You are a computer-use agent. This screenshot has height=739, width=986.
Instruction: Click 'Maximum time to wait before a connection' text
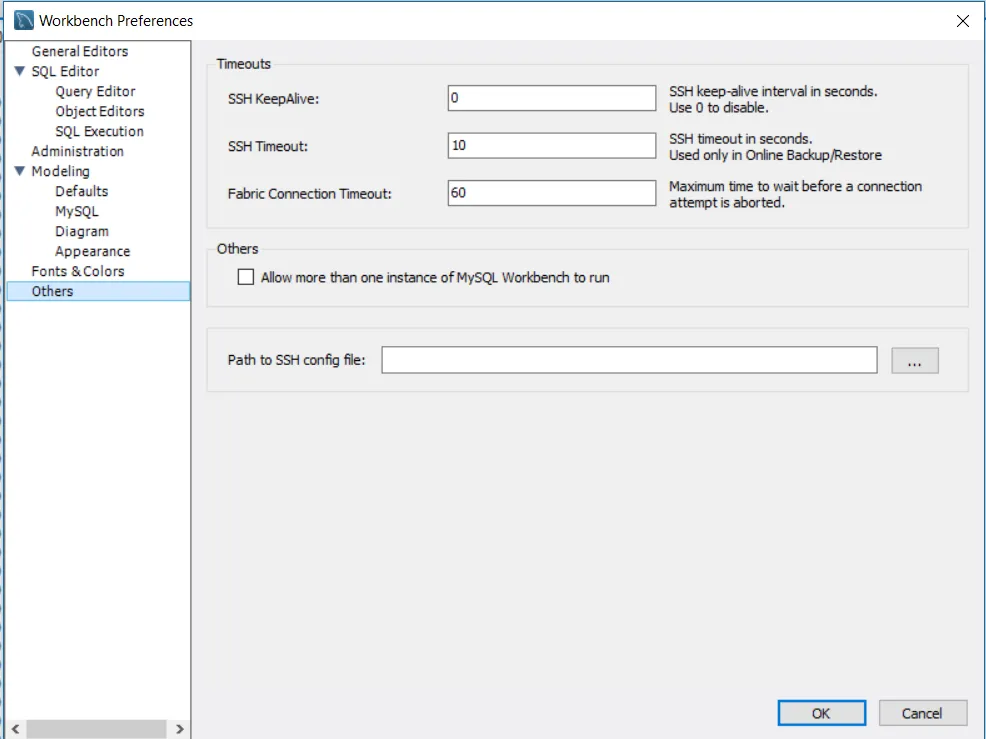(x=795, y=186)
